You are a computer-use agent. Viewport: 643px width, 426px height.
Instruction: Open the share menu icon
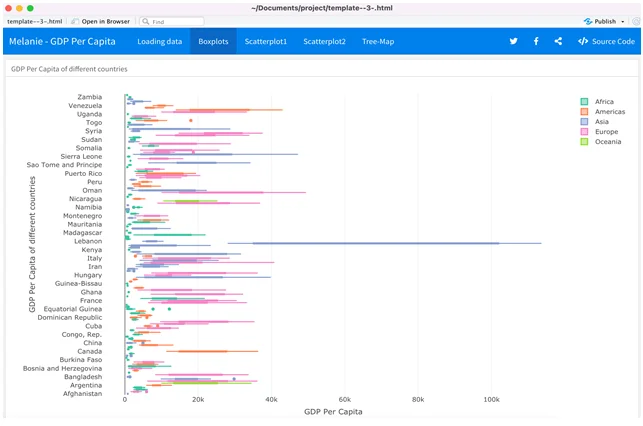coord(558,41)
